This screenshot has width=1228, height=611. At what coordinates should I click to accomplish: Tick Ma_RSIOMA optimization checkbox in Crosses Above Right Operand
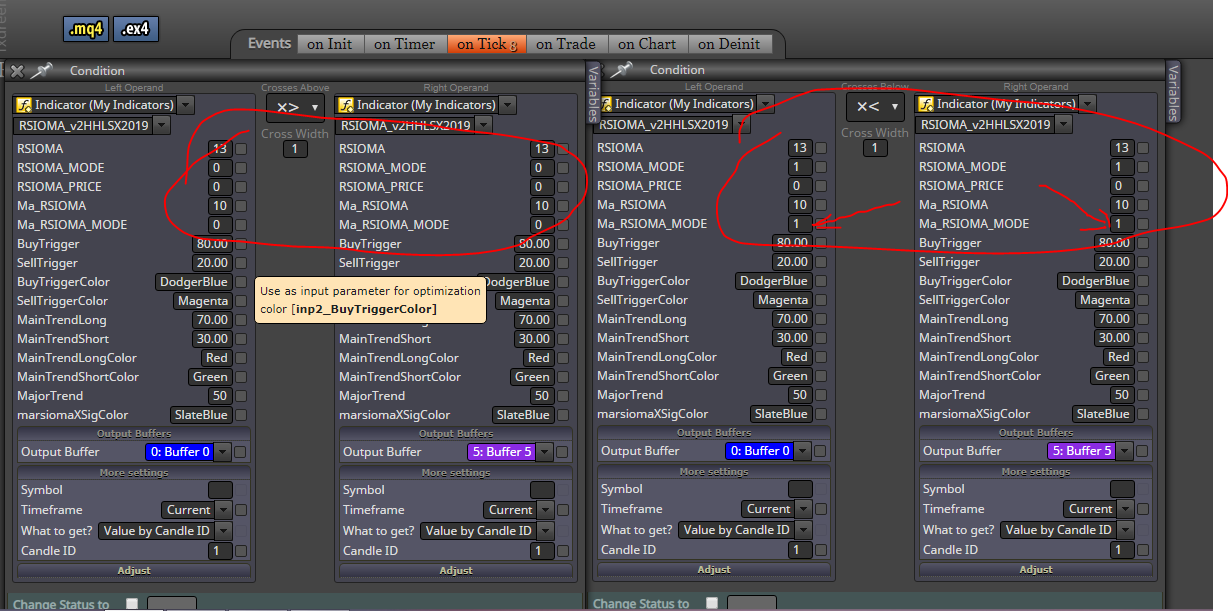coord(563,206)
